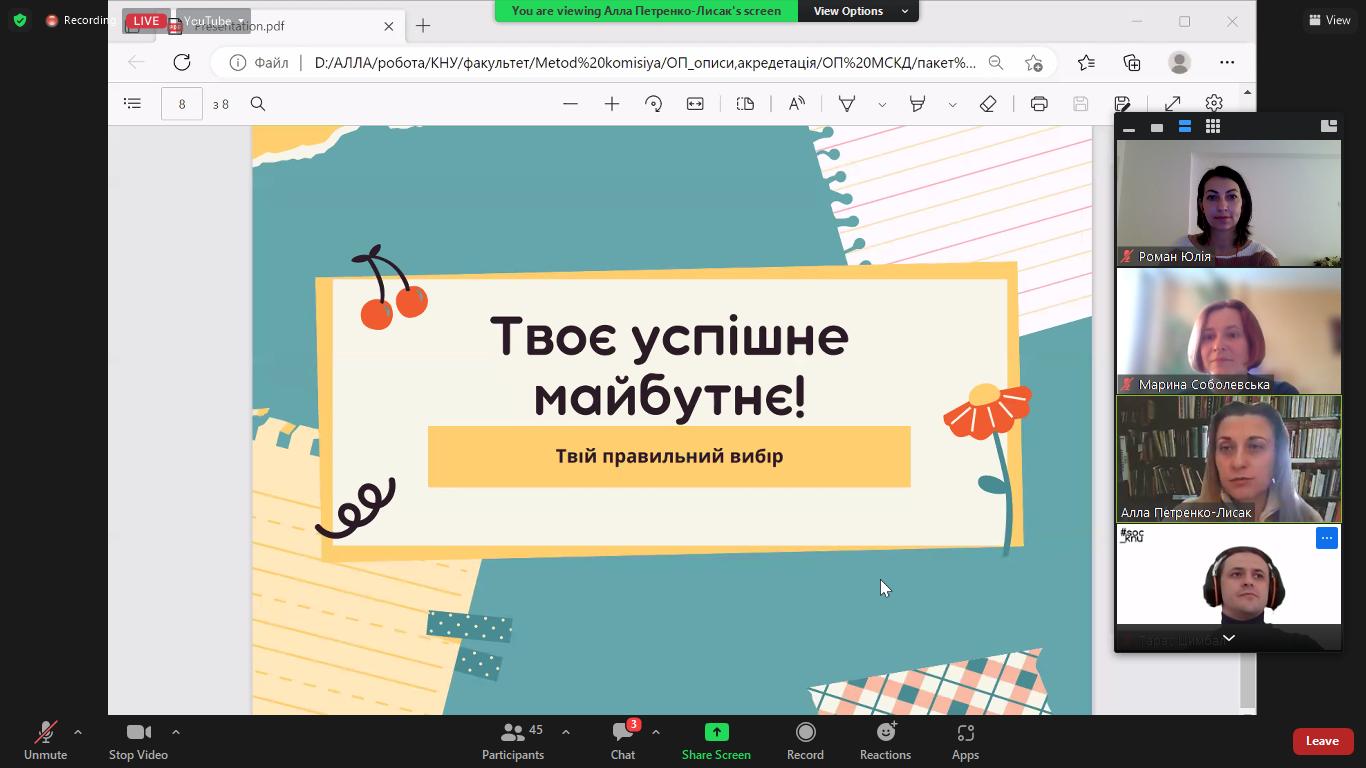Expand audio options arrow beside Unmute
This screenshot has height=768, width=1366.
click(78, 732)
